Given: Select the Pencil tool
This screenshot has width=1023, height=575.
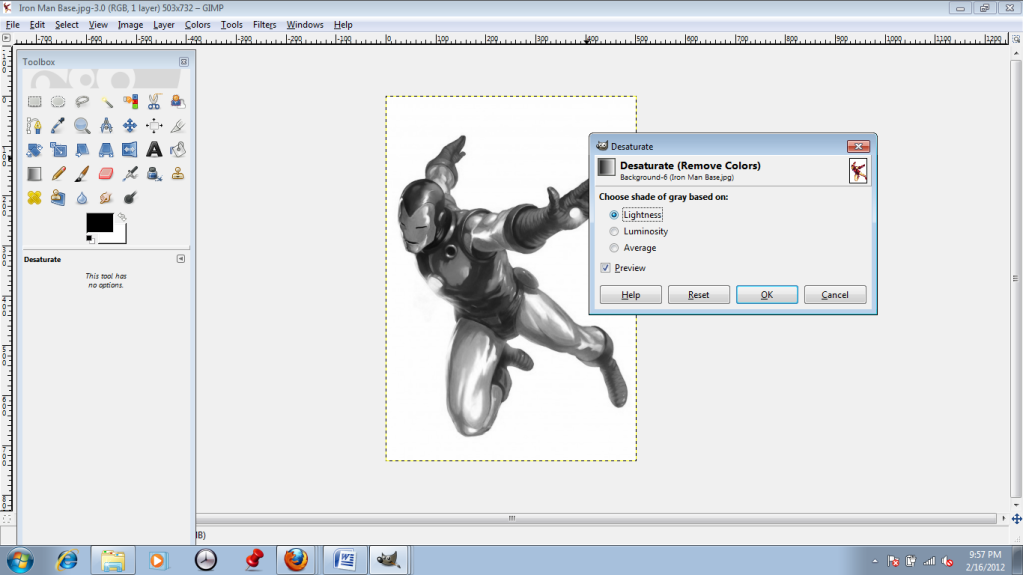Looking at the screenshot, I should coord(58,174).
